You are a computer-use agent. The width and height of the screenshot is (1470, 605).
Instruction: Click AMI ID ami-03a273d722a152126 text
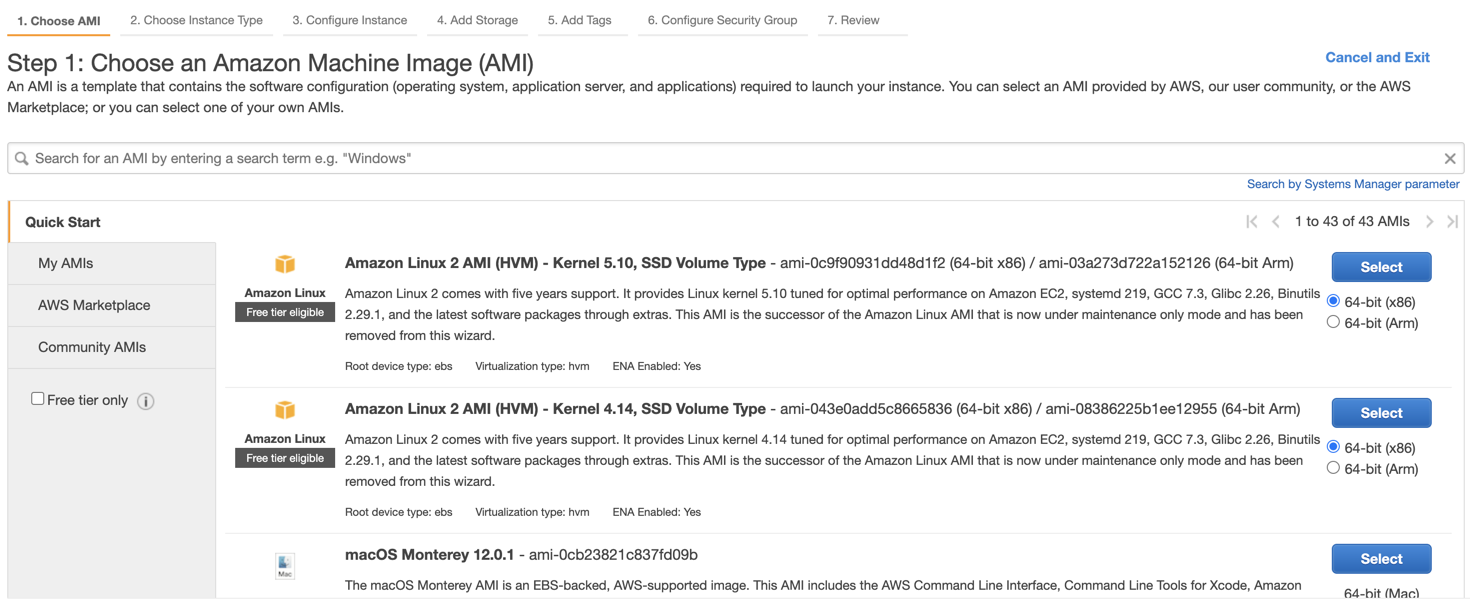point(1125,263)
